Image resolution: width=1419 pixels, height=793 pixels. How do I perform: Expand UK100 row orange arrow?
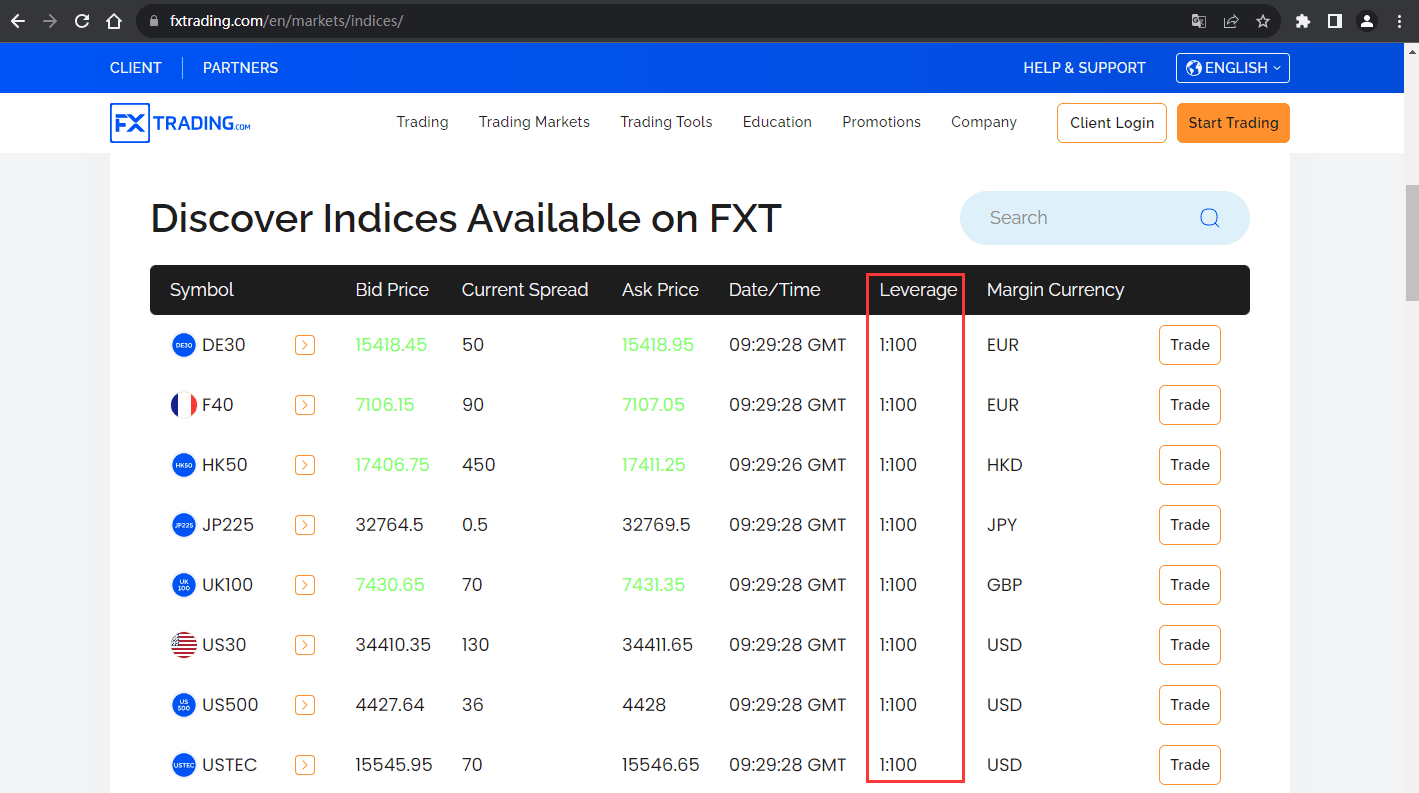(x=305, y=585)
